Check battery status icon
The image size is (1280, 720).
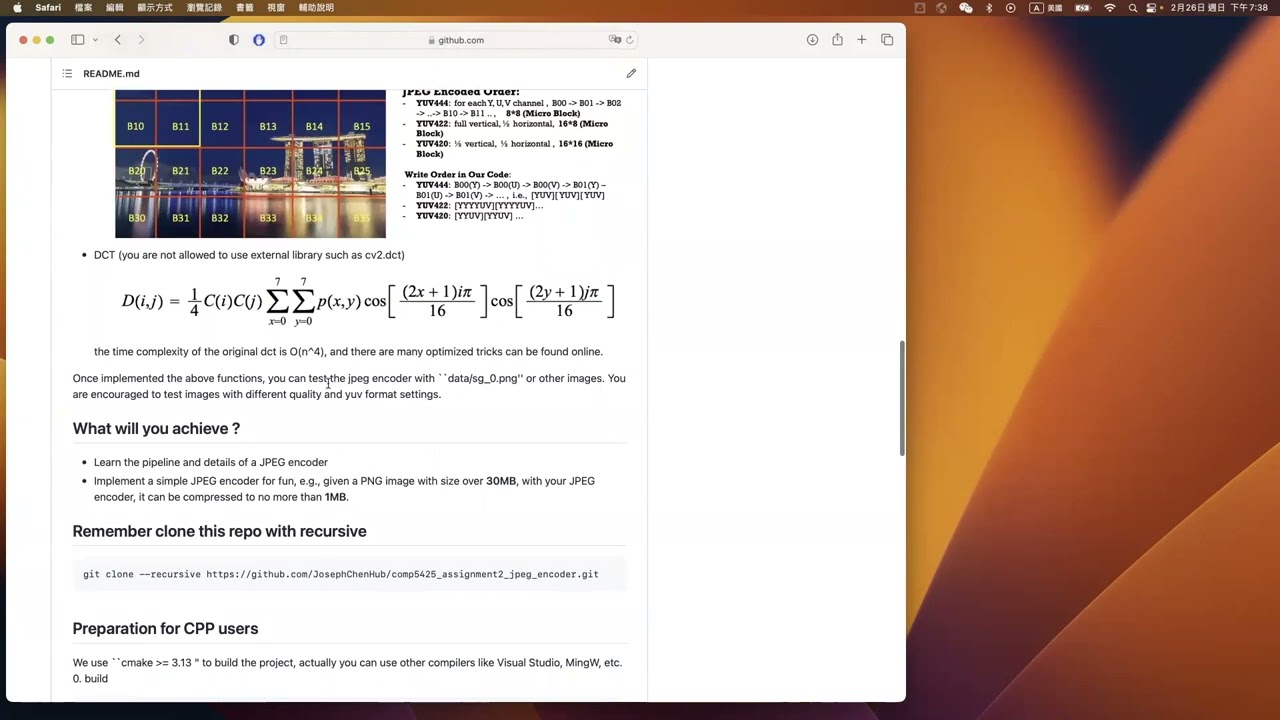click(x=1083, y=8)
